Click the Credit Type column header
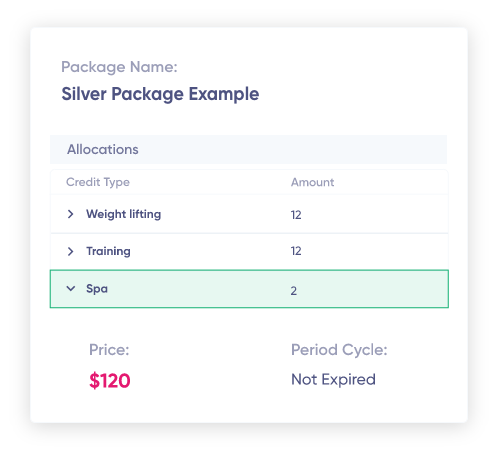This screenshot has height=456, width=498. click(x=98, y=182)
